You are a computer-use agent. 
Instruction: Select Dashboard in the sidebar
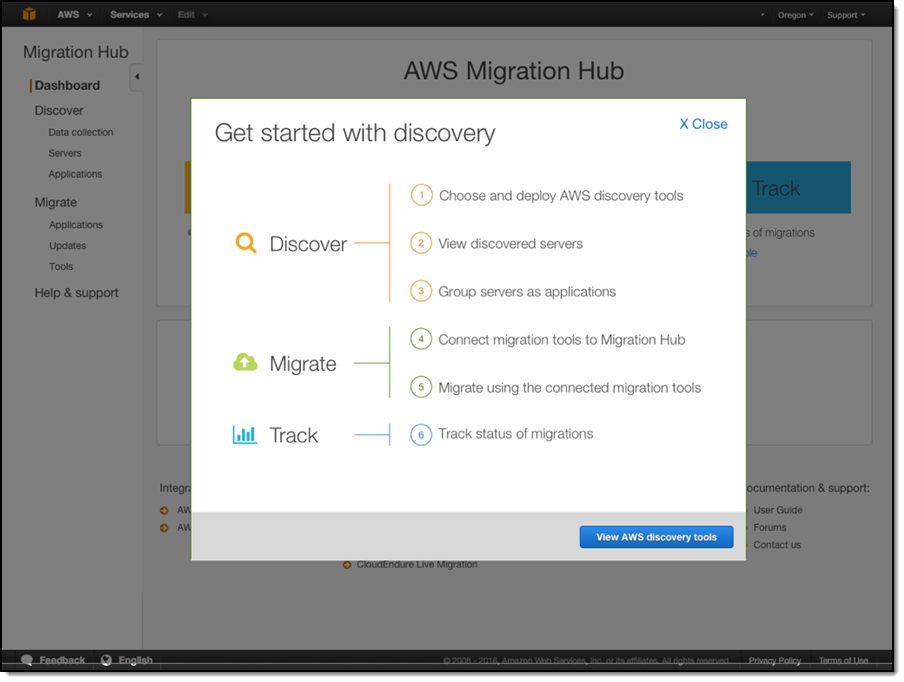[x=67, y=85]
